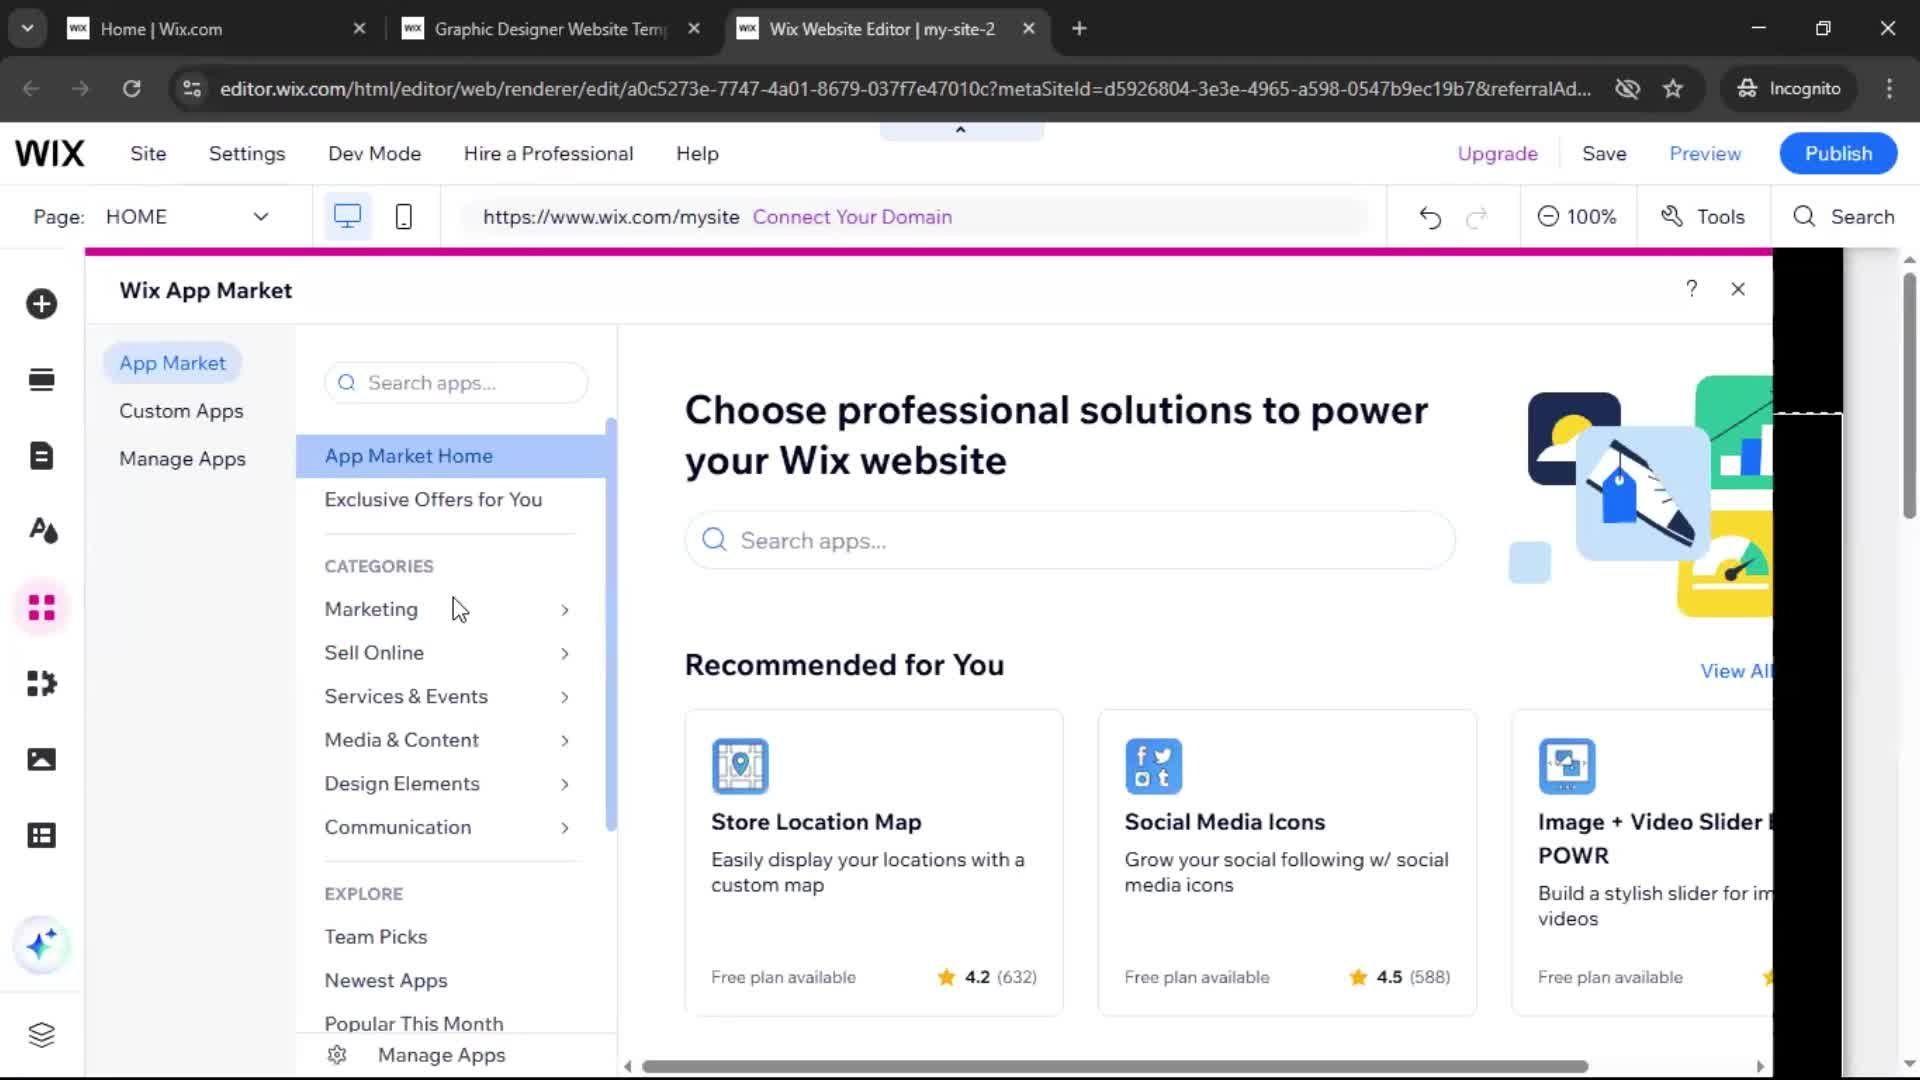Image resolution: width=1920 pixels, height=1080 pixels.
Task: Open Exclusive Offers for You
Action: pyautogui.click(x=433, y=500)
